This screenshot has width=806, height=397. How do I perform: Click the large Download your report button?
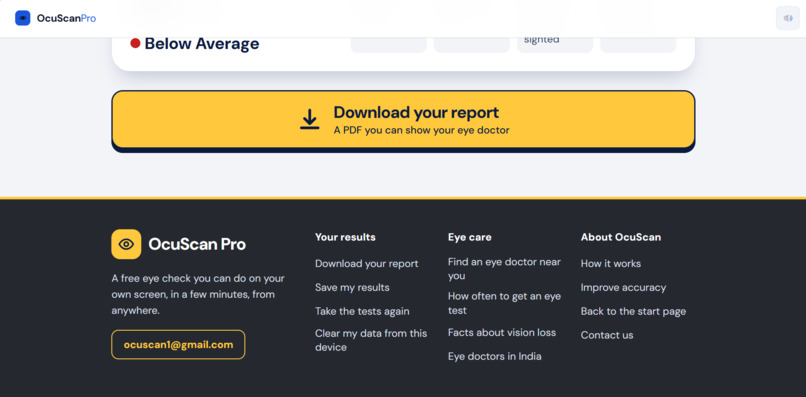click(403, 120)
